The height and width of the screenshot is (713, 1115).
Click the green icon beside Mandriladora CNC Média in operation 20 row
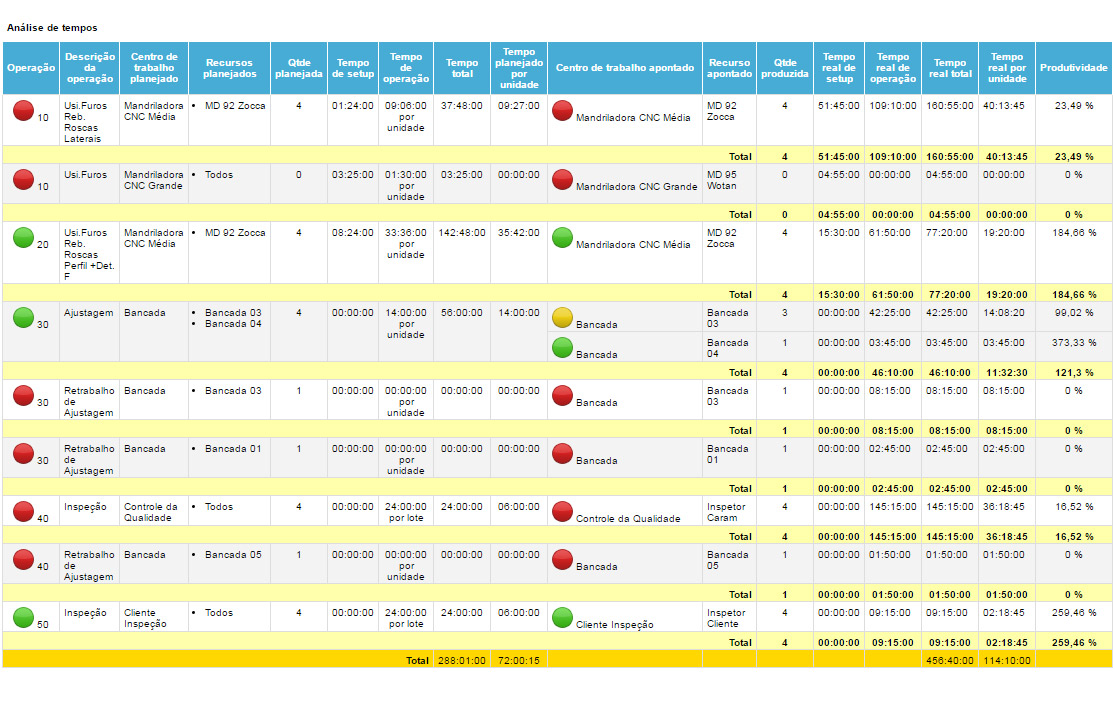(x=562, y=238)
